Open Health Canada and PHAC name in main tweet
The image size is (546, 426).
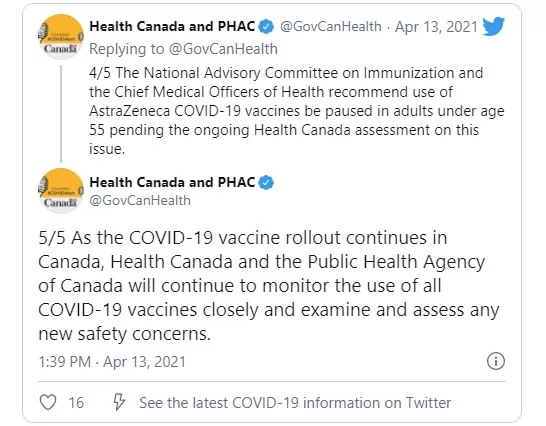point(172,182)
